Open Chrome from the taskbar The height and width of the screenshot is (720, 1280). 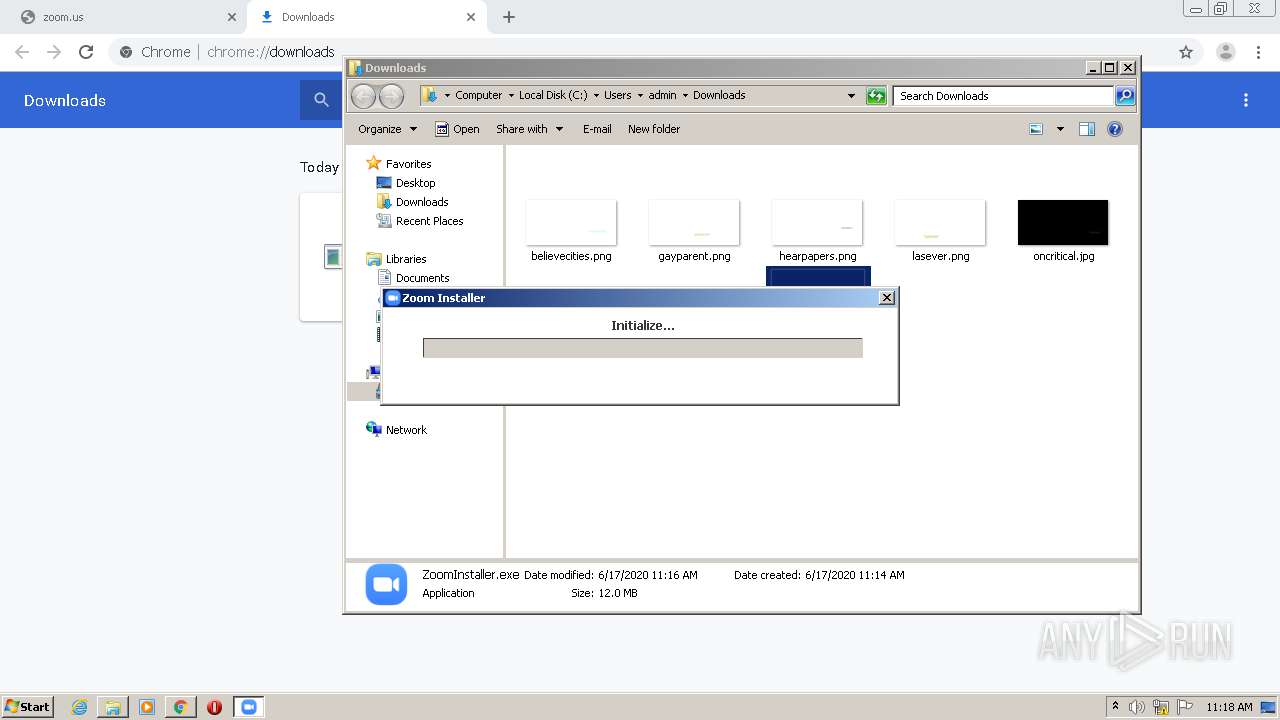(x=180, y=707)
